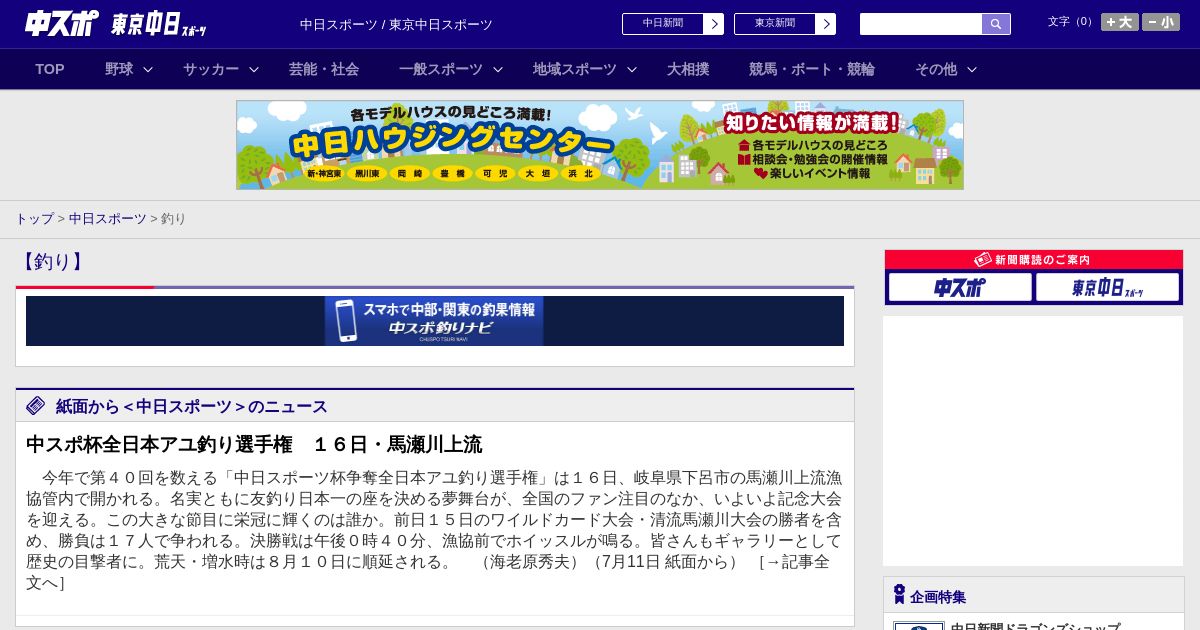Expand the 地域スポーツ dropdown chevron
Image resolution: width=1200 pixels, height=630 pixels.
(632, 69)
